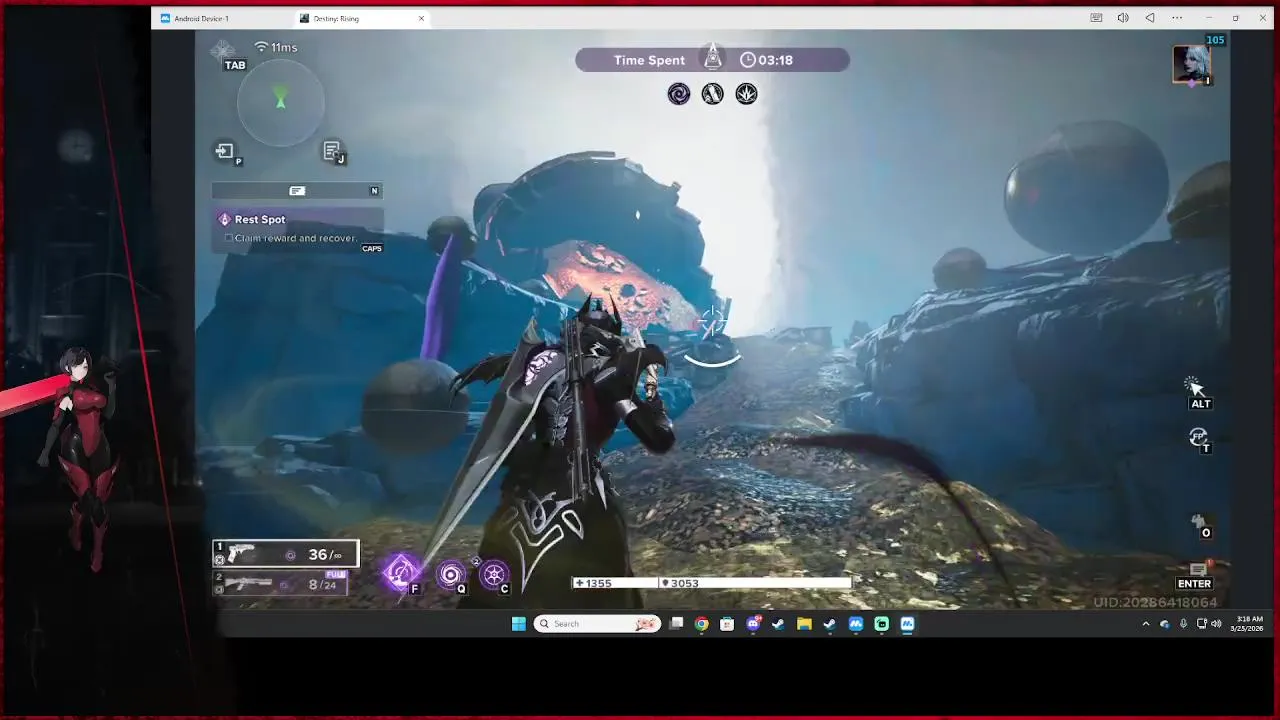Viewport: 1280px width, 720px height.
Task: Click the exit icon labeled P
Action: pyautogui.click(x=225, y=151)
